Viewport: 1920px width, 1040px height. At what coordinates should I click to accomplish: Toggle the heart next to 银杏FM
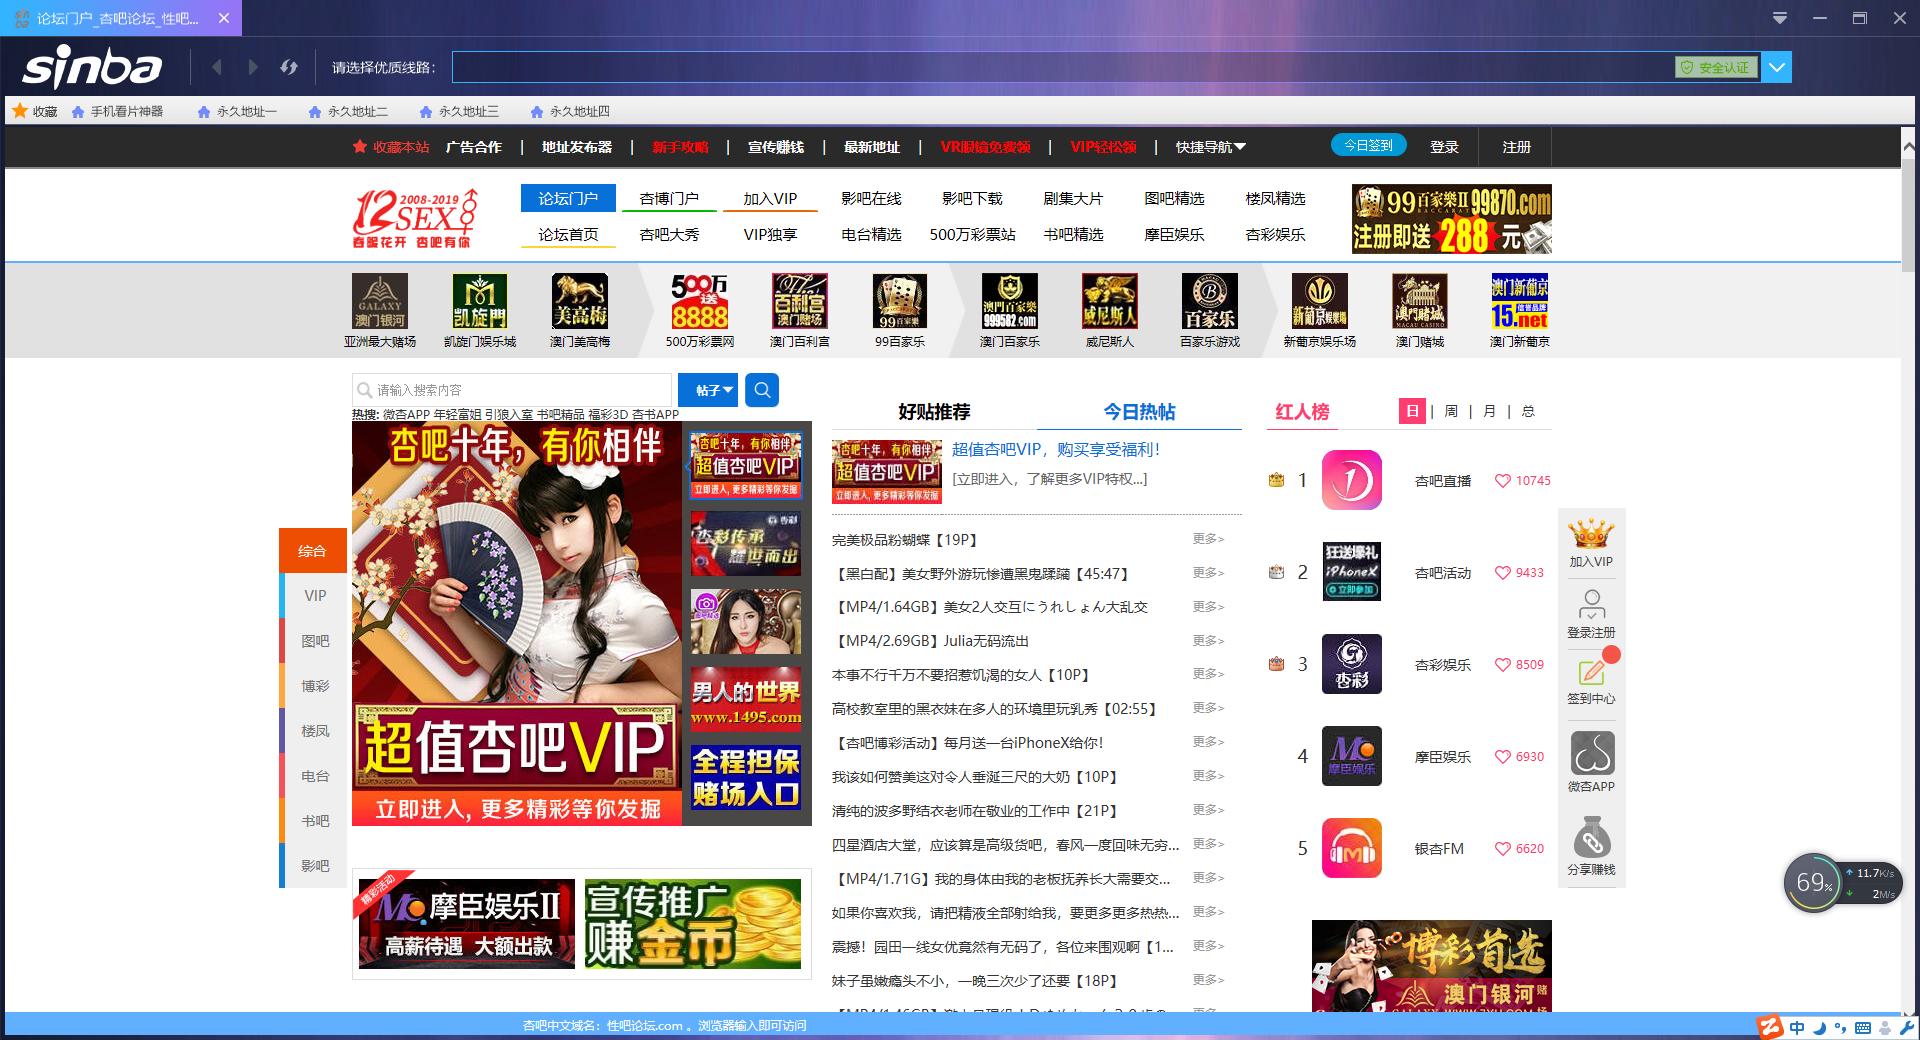(x=1502, y=849)
